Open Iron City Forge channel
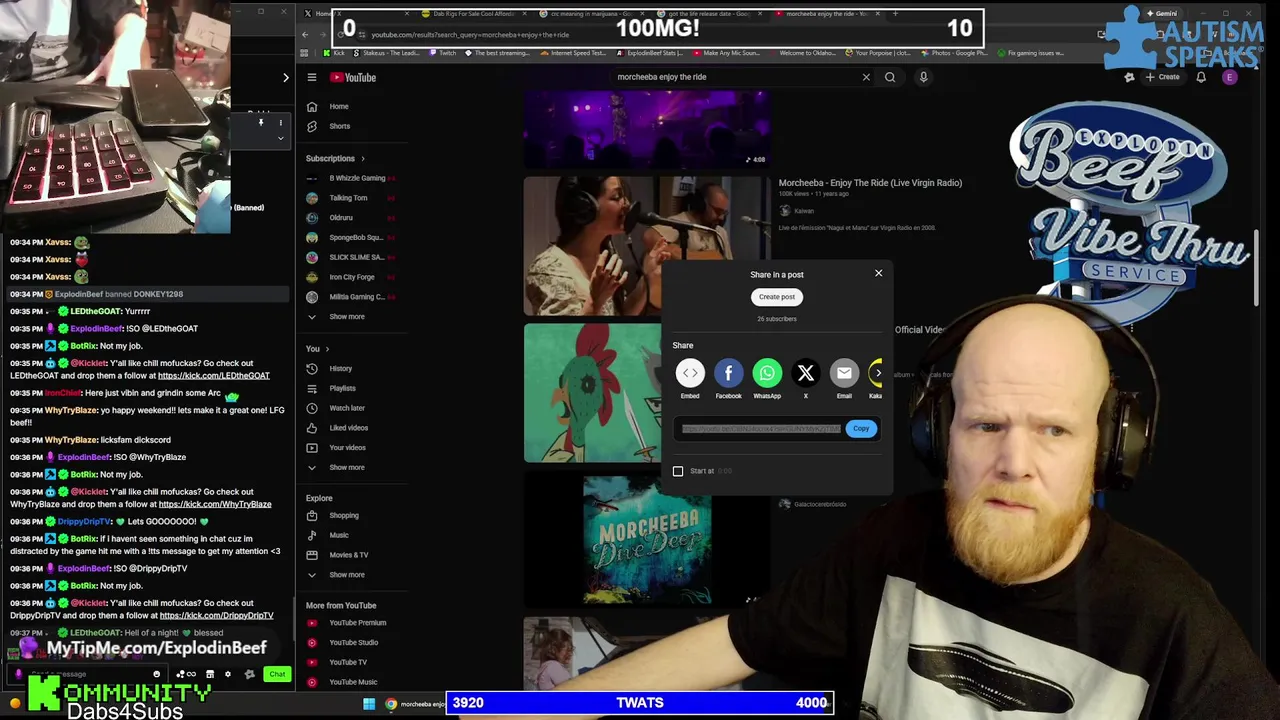The image size is (1280, 720). pyautogui.click(x=351, y=277)
